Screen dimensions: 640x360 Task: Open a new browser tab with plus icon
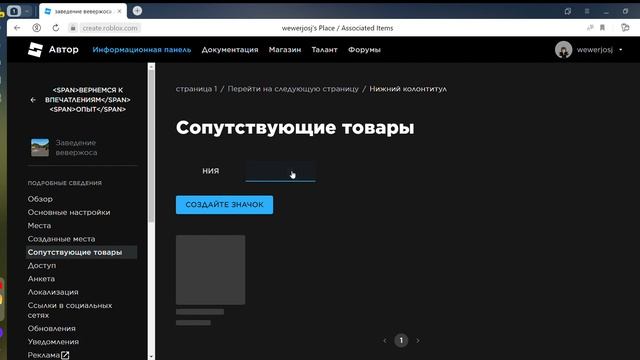click(137, 11)
